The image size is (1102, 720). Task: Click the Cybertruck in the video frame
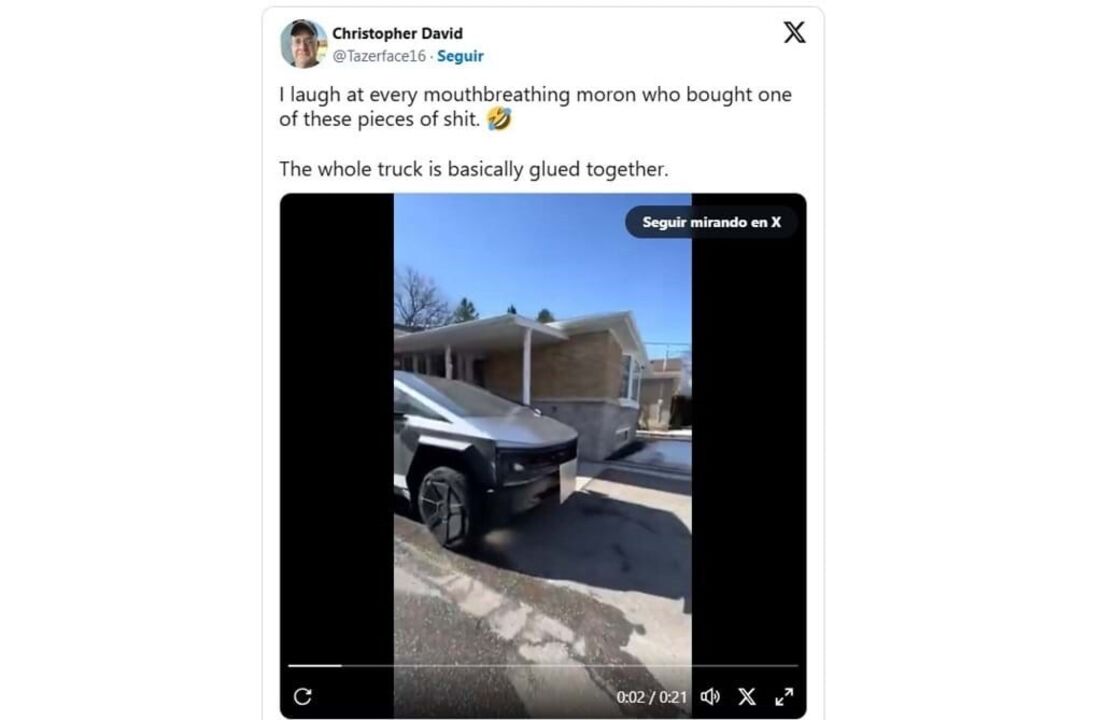click(x=485, y=457)
